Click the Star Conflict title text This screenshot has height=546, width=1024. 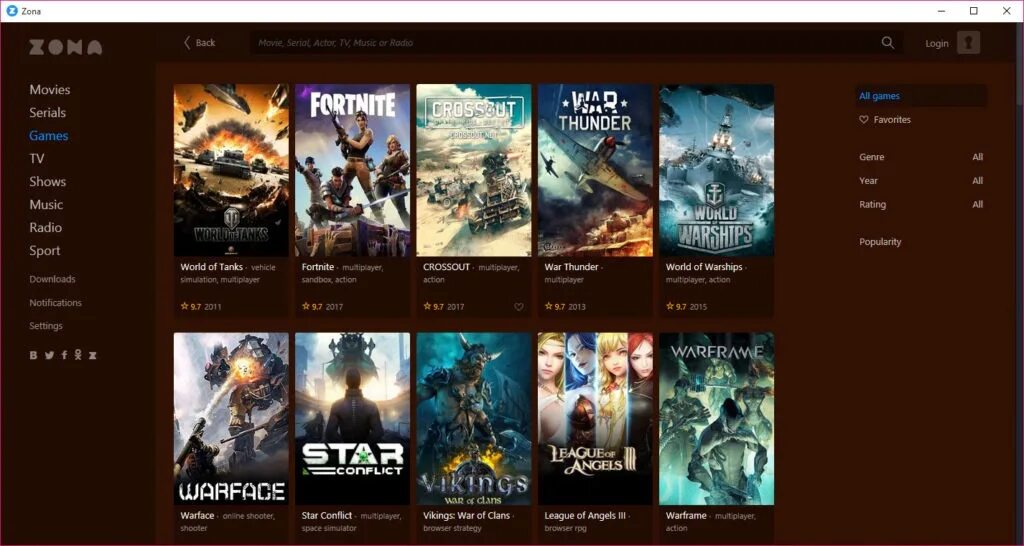(327, 515)
